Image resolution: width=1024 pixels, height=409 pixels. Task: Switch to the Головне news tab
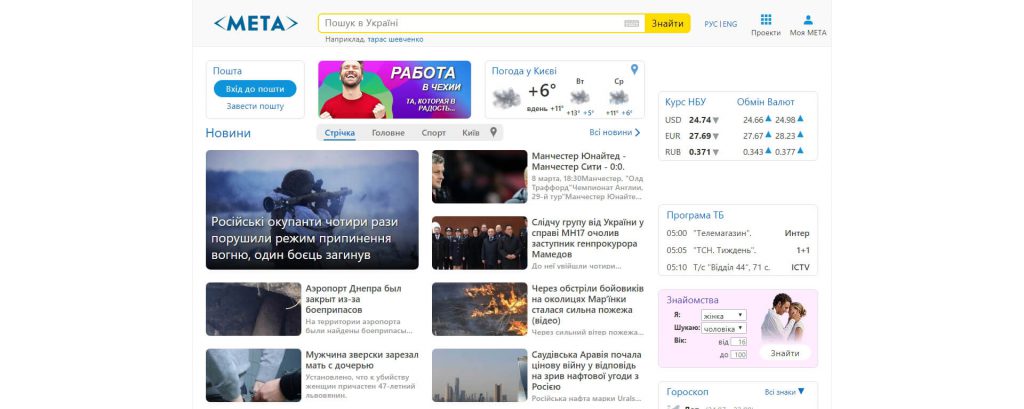(388, 132)
